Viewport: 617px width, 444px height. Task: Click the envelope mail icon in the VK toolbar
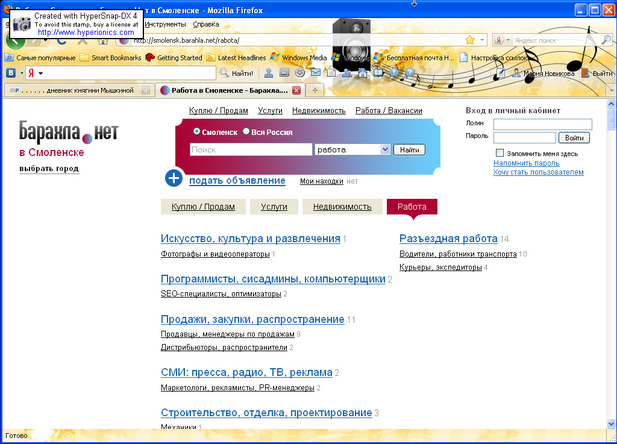(316, 73)
